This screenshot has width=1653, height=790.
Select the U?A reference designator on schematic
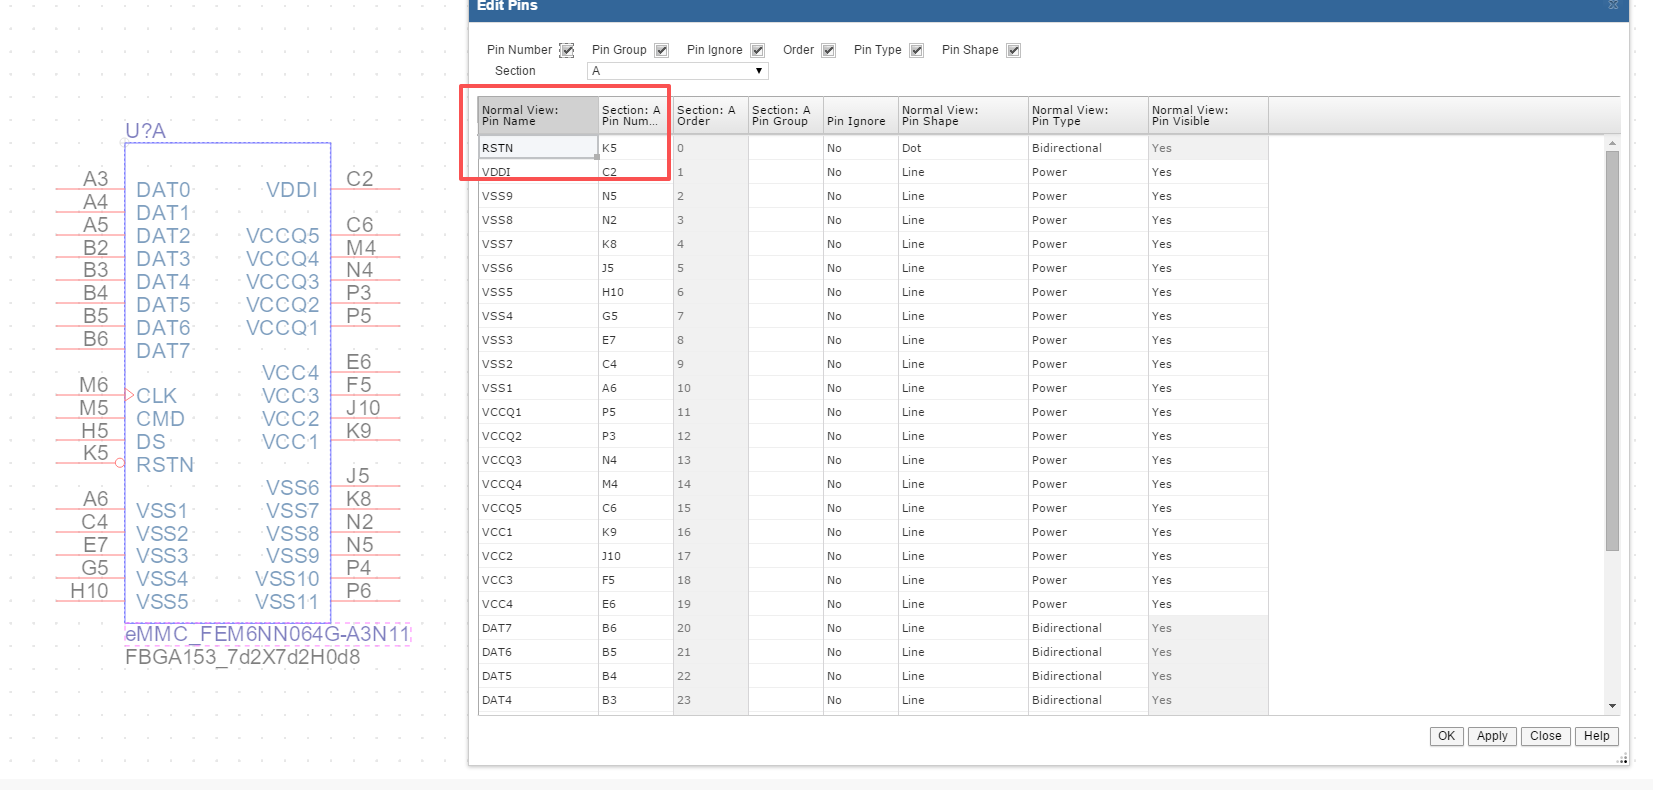point(145,131)
